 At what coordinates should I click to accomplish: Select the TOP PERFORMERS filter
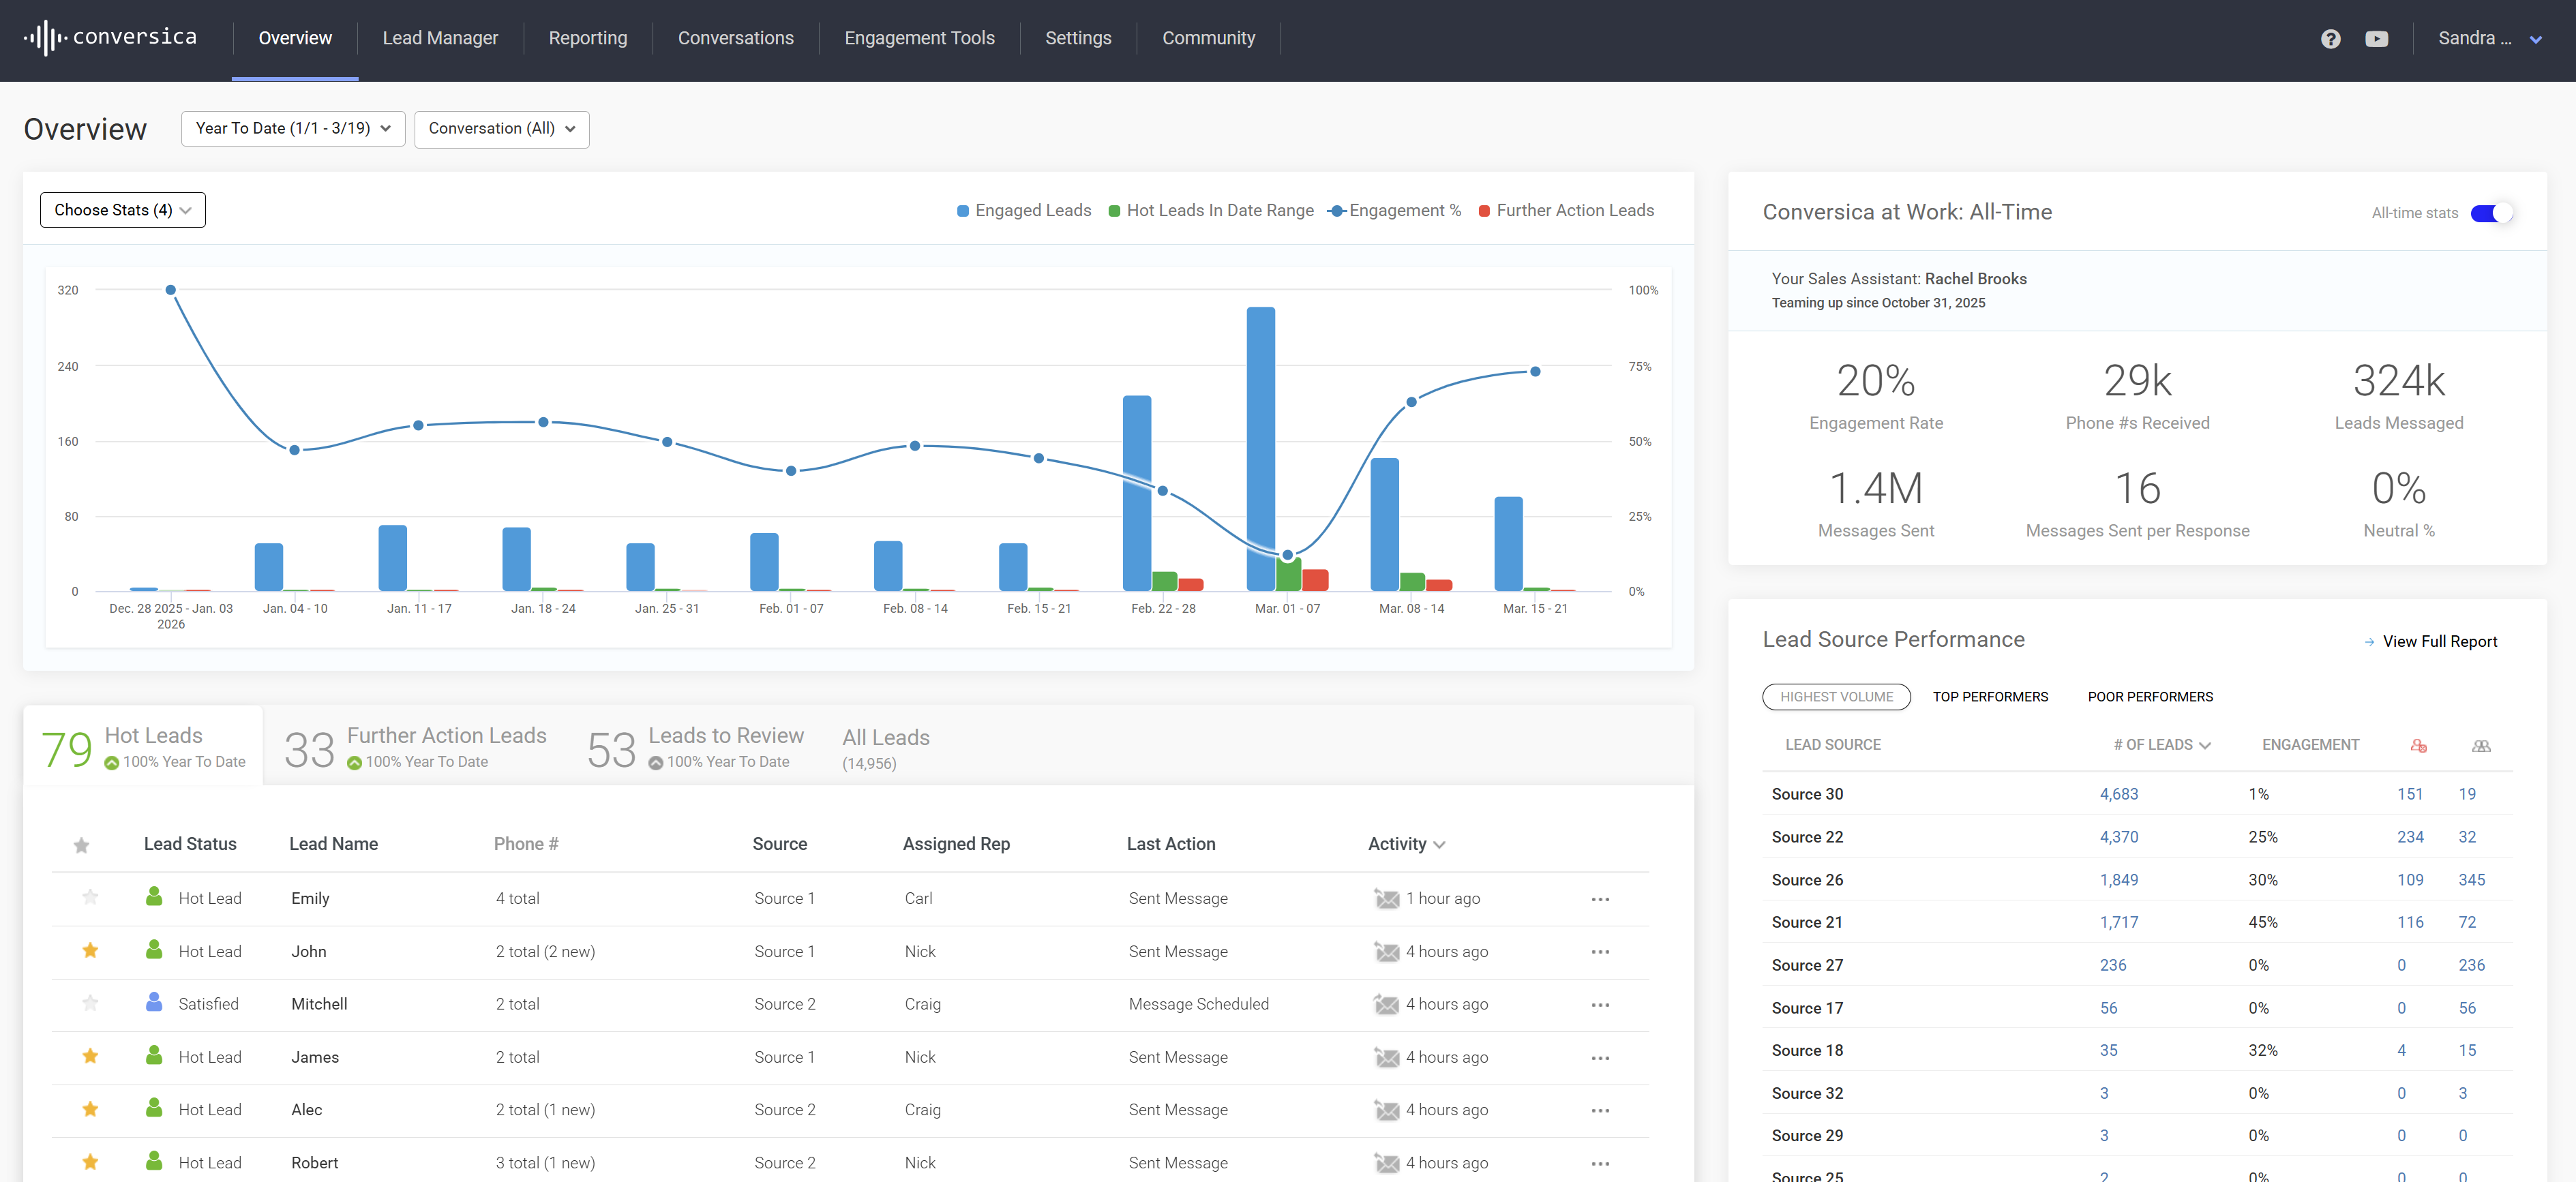[x=1989, y=697]
